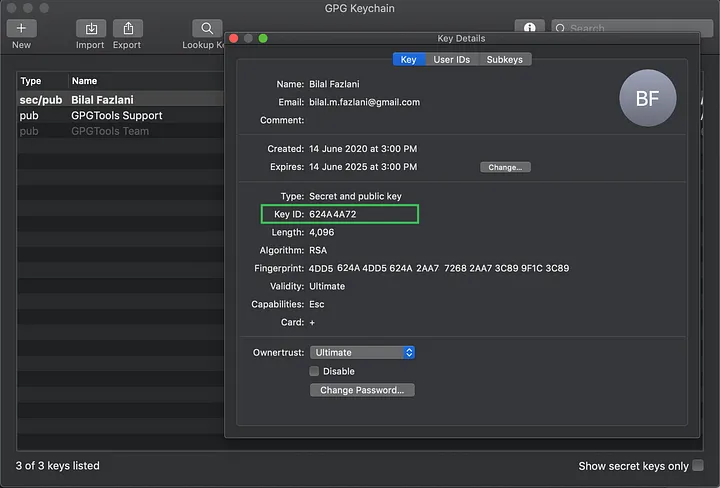Click the Import key icon
The image size is (720, 488).
90,29
